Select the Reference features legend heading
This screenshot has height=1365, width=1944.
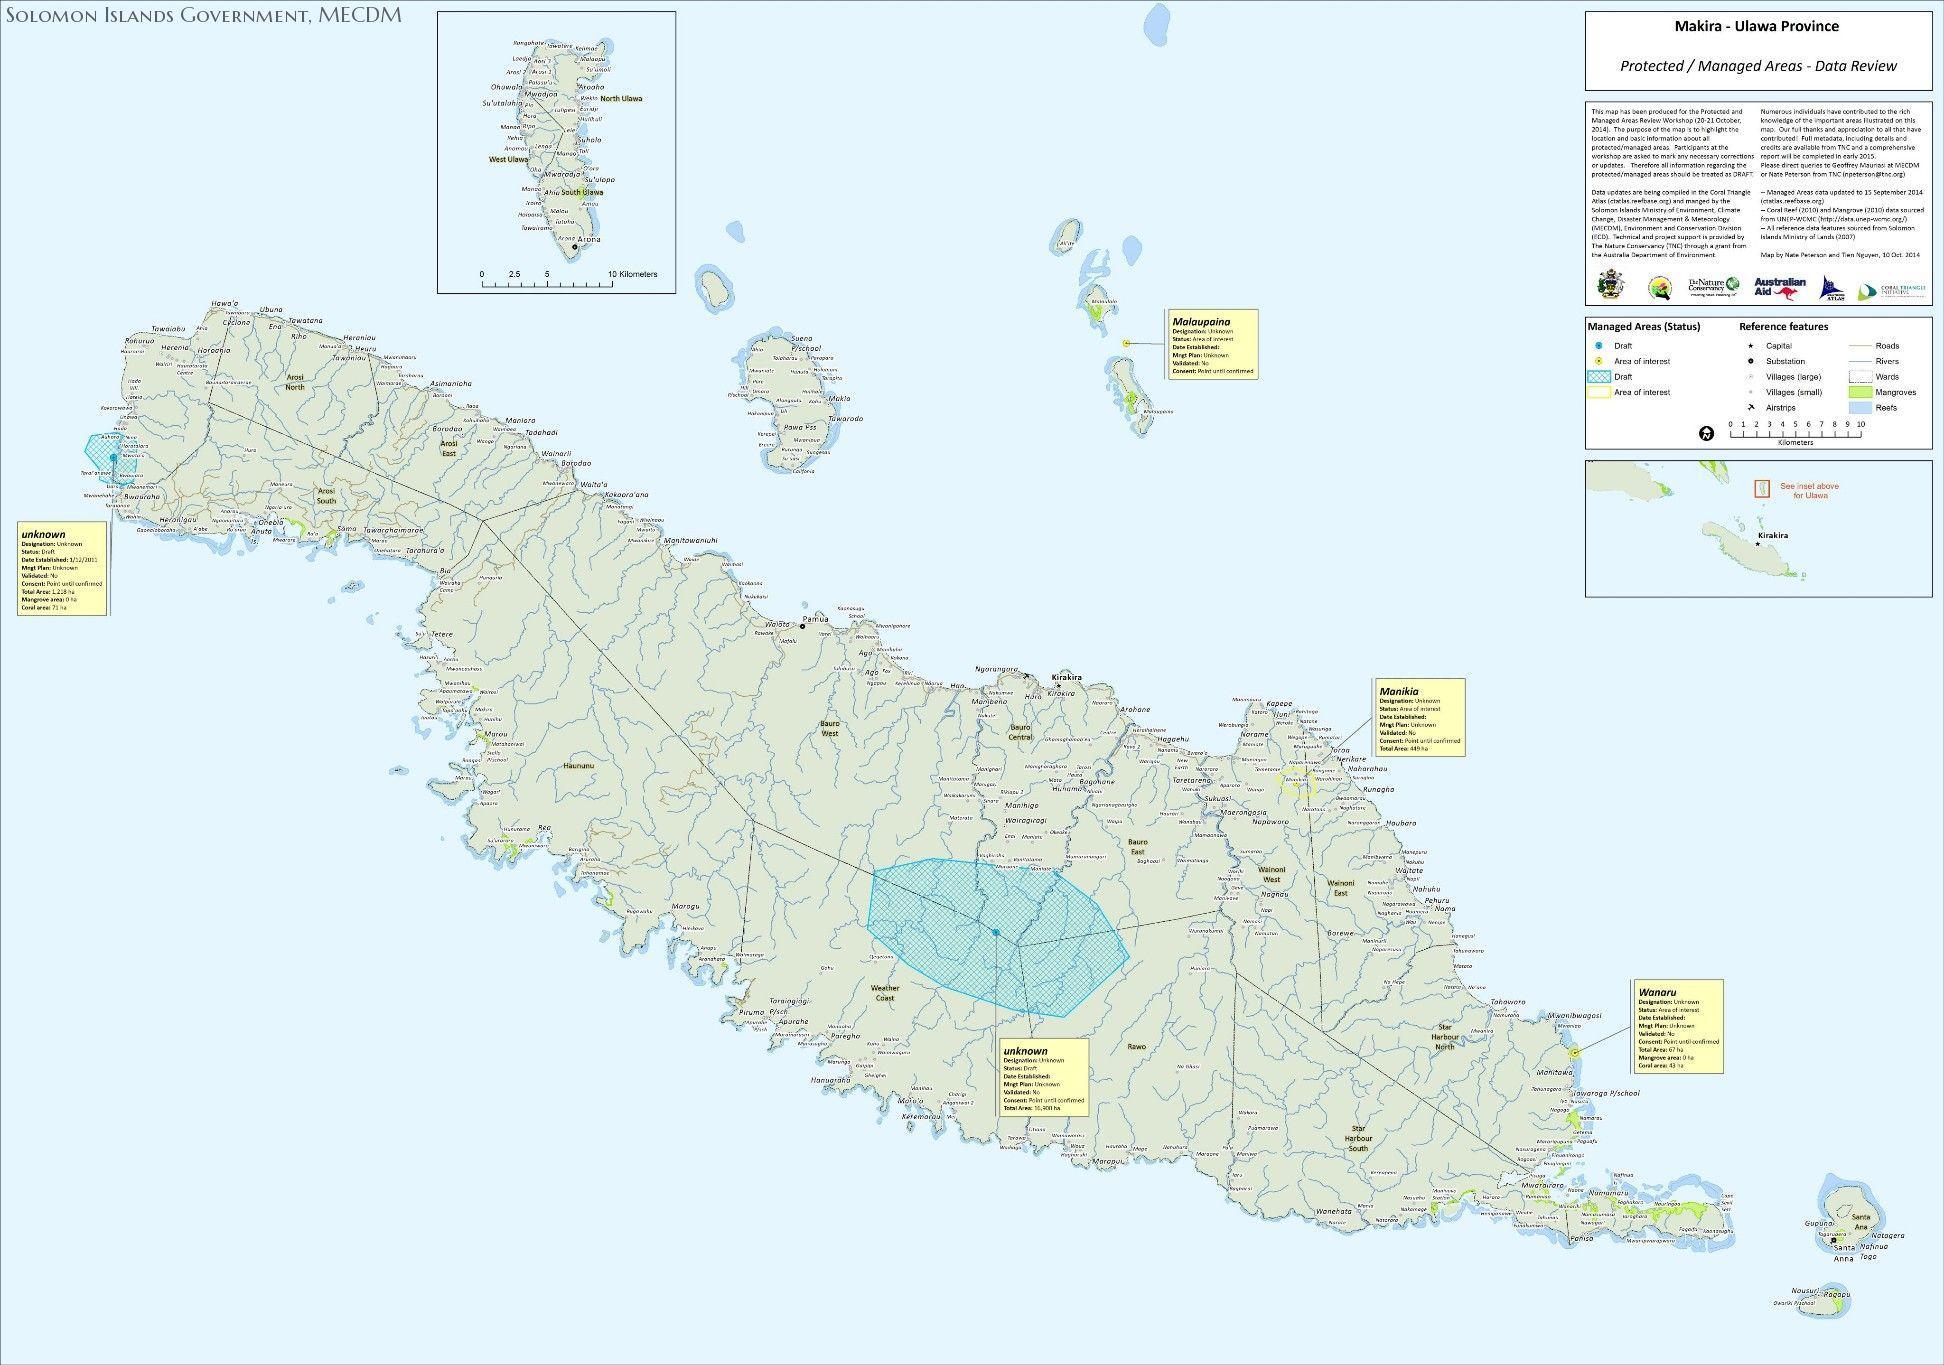click(1784, 327)
